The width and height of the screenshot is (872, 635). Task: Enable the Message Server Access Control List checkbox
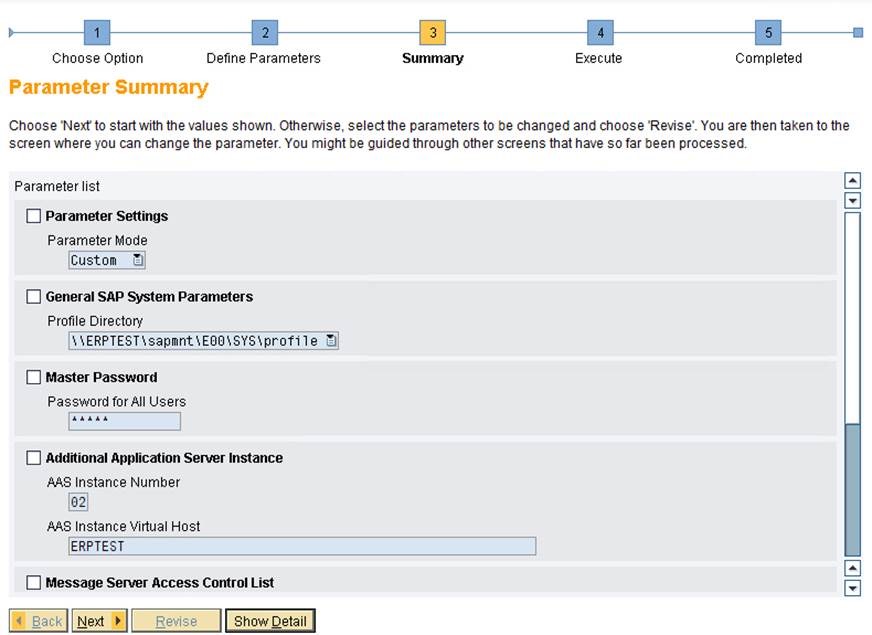(33, 582)
